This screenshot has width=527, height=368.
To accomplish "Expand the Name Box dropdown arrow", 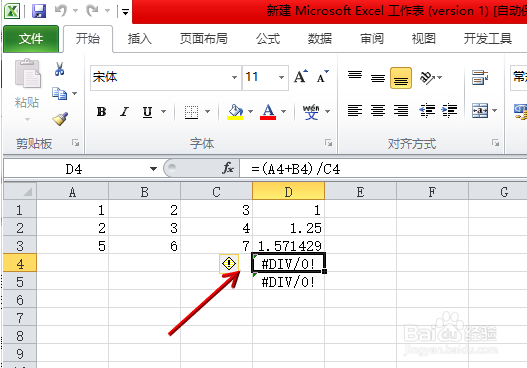I will coord(153,168).
